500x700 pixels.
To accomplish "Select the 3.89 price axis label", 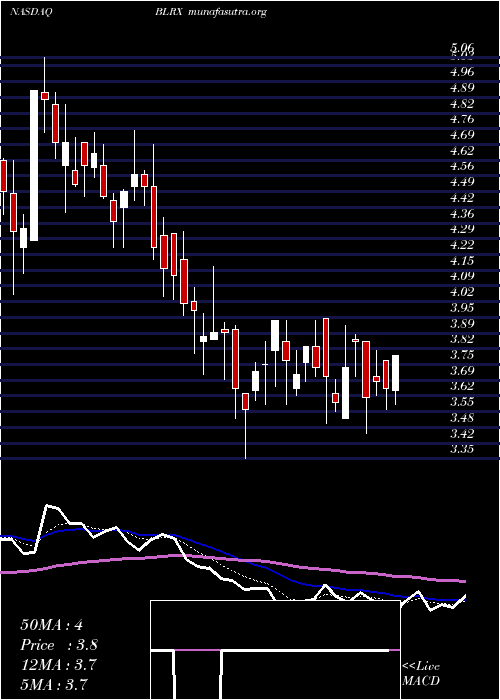I will pyautogui.click(x=461, y=323).
